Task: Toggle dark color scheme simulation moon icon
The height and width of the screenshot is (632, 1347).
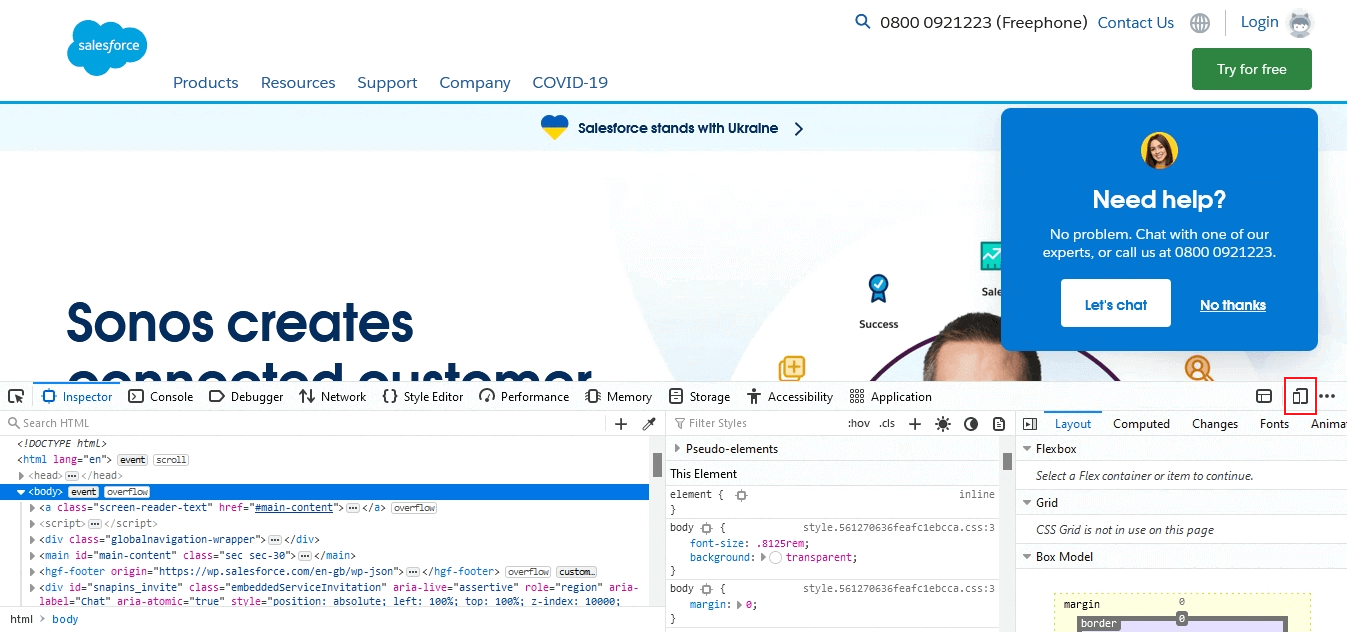Action: [x=971, y=424]
